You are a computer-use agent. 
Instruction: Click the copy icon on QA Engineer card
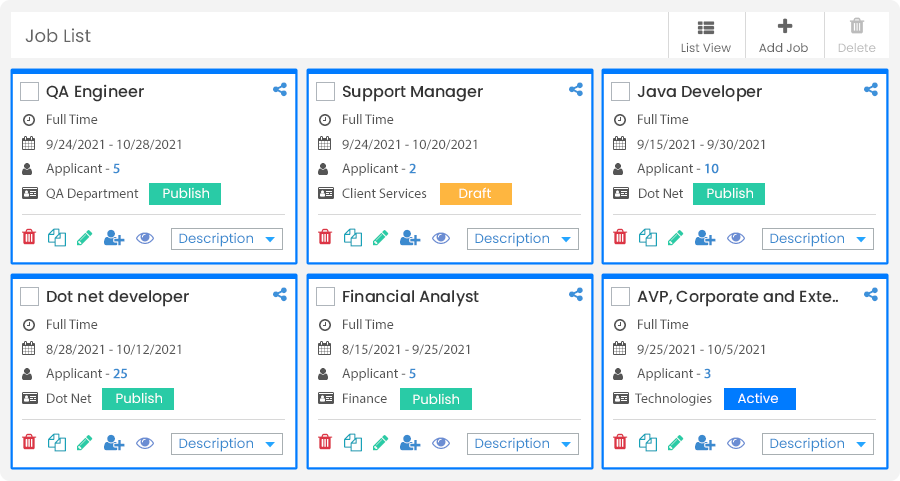[57, 238]
